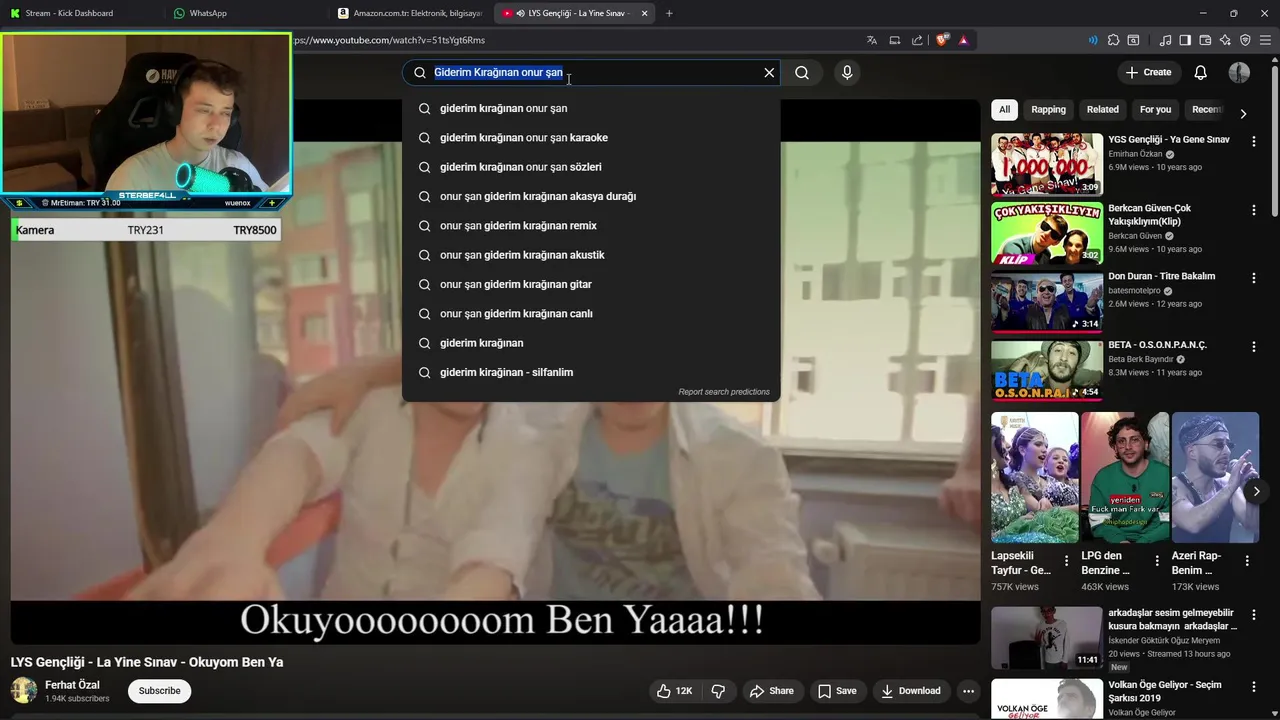The height and width of the screenshot is (720, 1280).
Task: Click the YouTube search magnifier button
Action: [x=802, y=72]
